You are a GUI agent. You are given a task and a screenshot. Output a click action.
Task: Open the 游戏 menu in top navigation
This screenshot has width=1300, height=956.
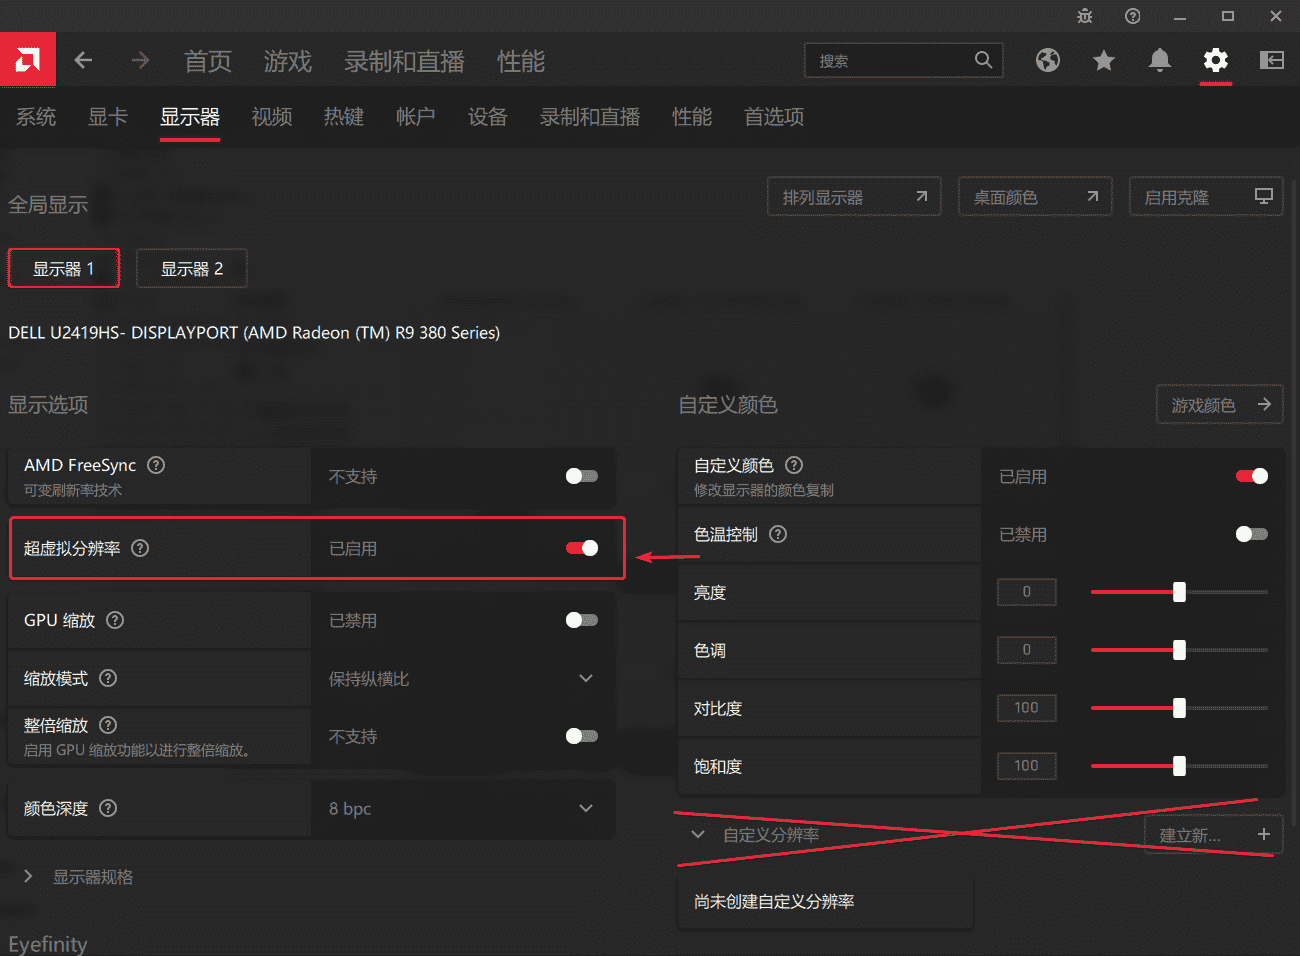[288, 61]
